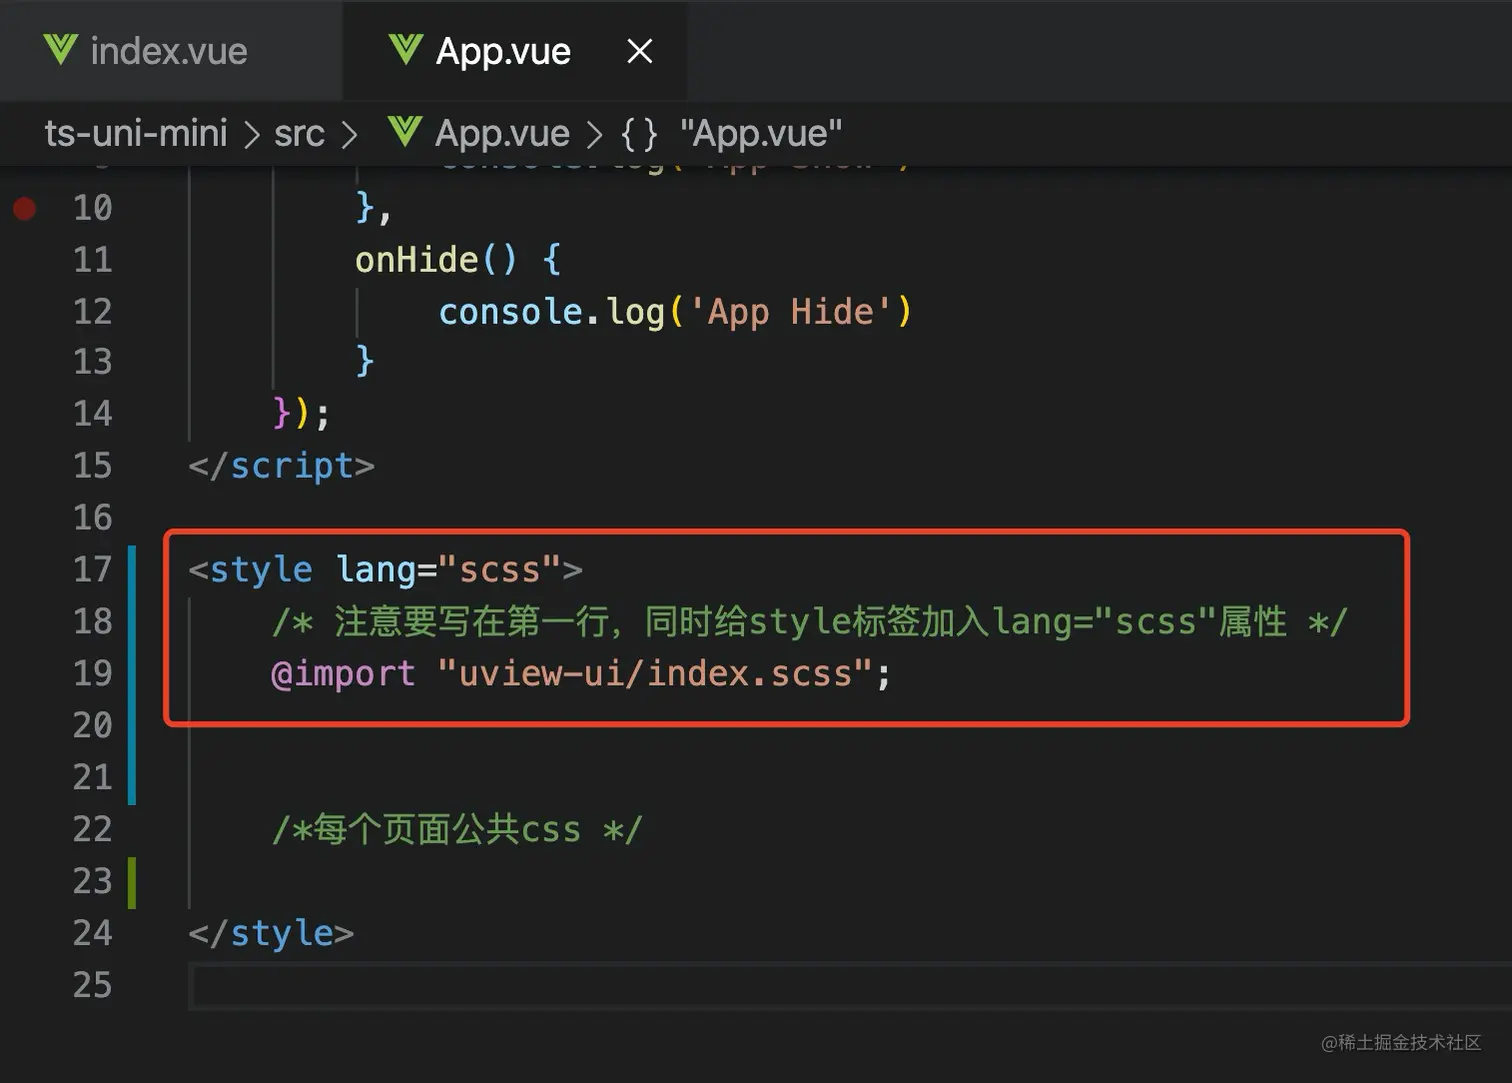The height and width of the screenshot is (1083, 1512).
Task: Click the @import keyword on line 19
Action: point(343,674)
